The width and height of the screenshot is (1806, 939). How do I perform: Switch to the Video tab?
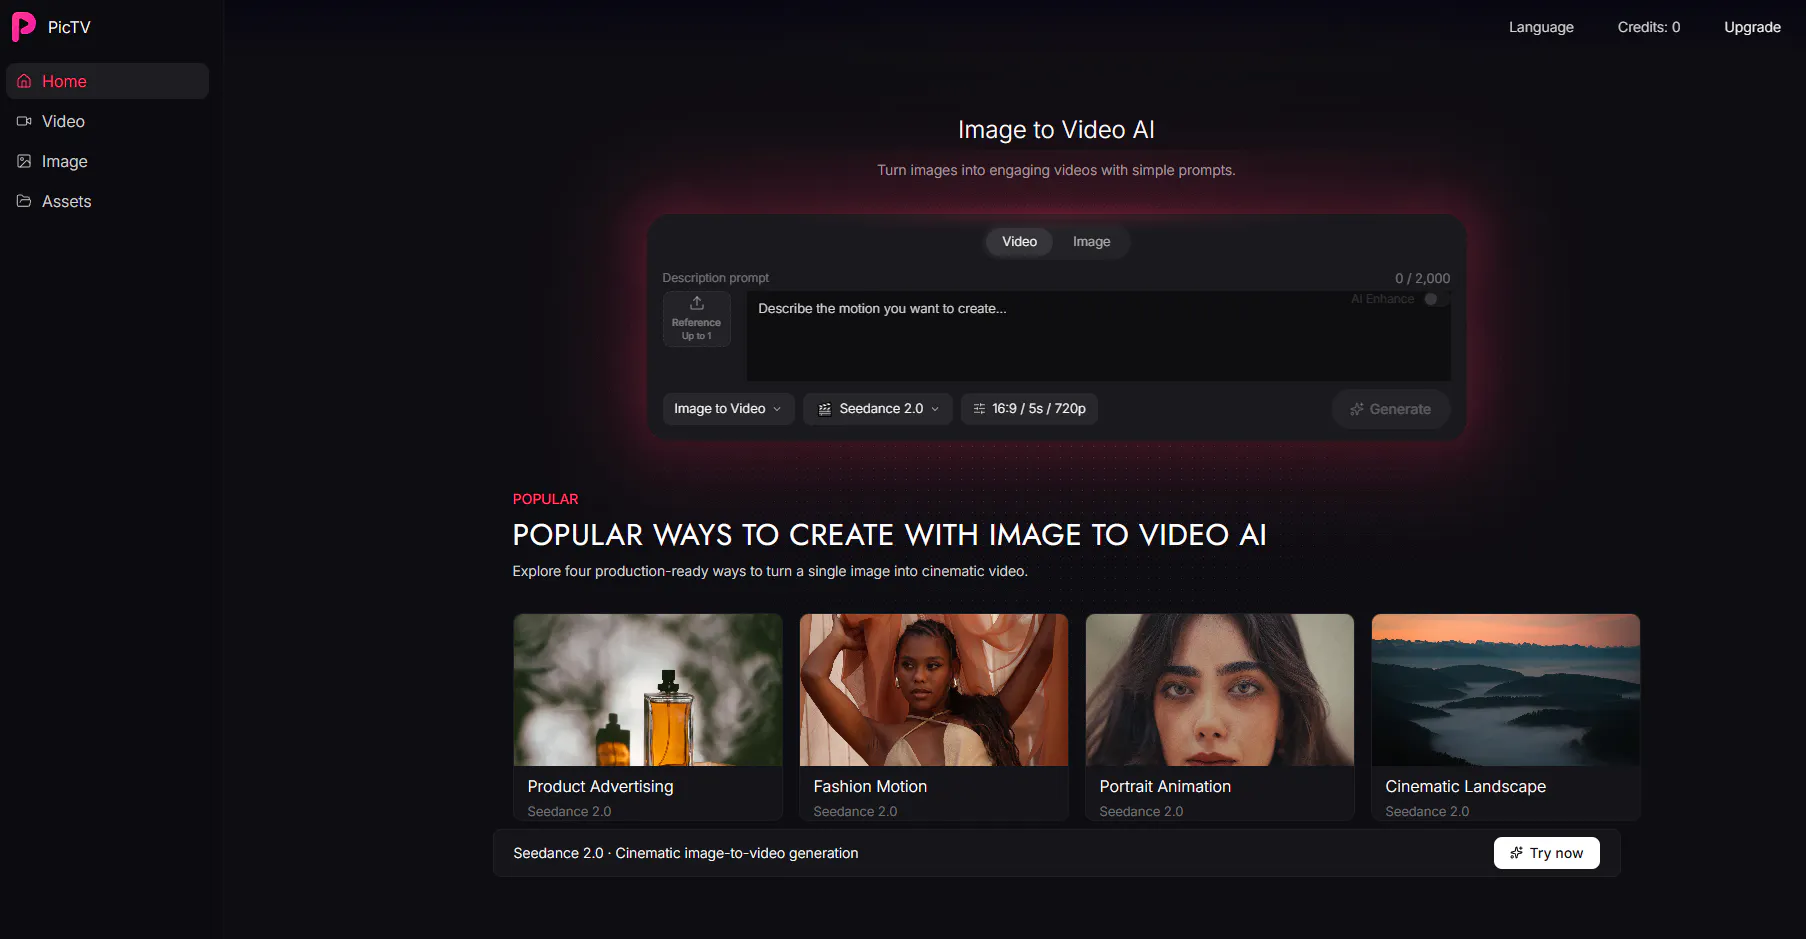(x=1019, y=242)
